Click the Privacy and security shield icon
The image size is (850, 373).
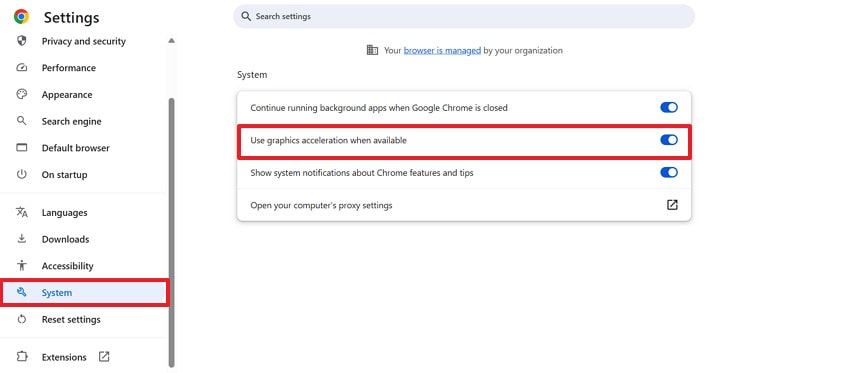tap(22, 41)
